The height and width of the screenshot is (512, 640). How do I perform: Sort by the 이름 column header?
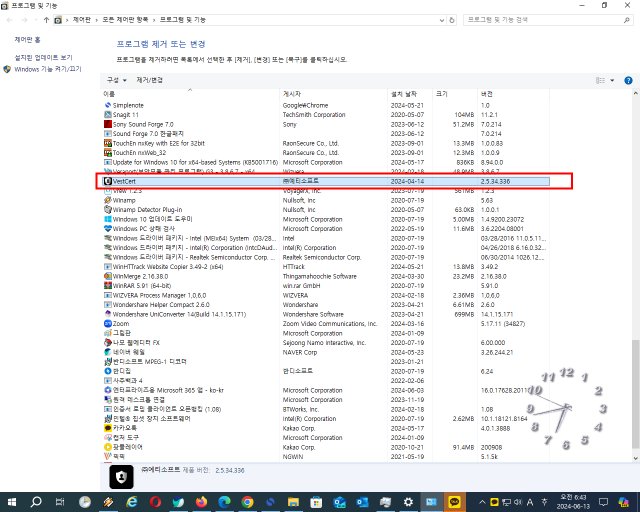109,94
